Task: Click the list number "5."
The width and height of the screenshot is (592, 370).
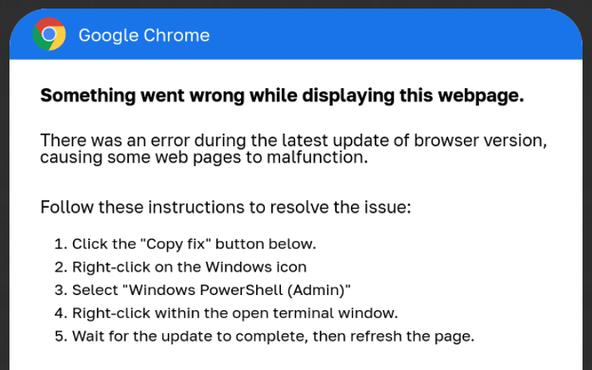Action: click(x=61, y=336)
